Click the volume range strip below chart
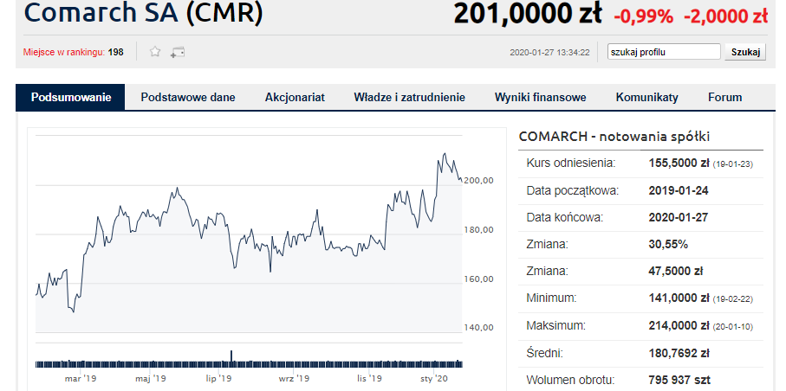The image size is (786, 391). click(249, 364)
